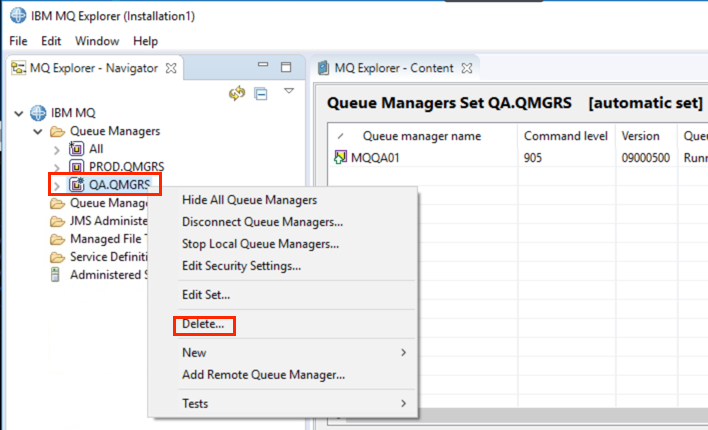Sort by Queue manager name column header
The image size is (708, 430).
coord(422,136)
